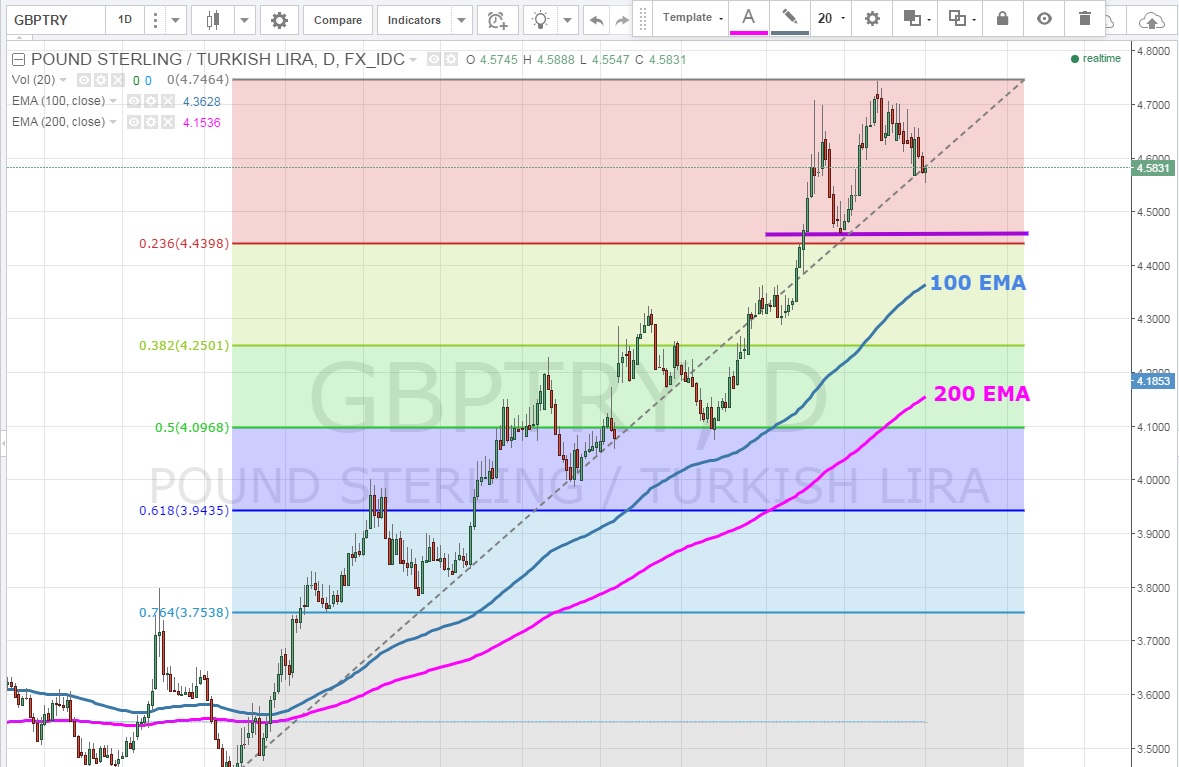This screenshot has height=767, width=1179.
Task: Delete drawing with the trash icon
Action: [1085, 18]
